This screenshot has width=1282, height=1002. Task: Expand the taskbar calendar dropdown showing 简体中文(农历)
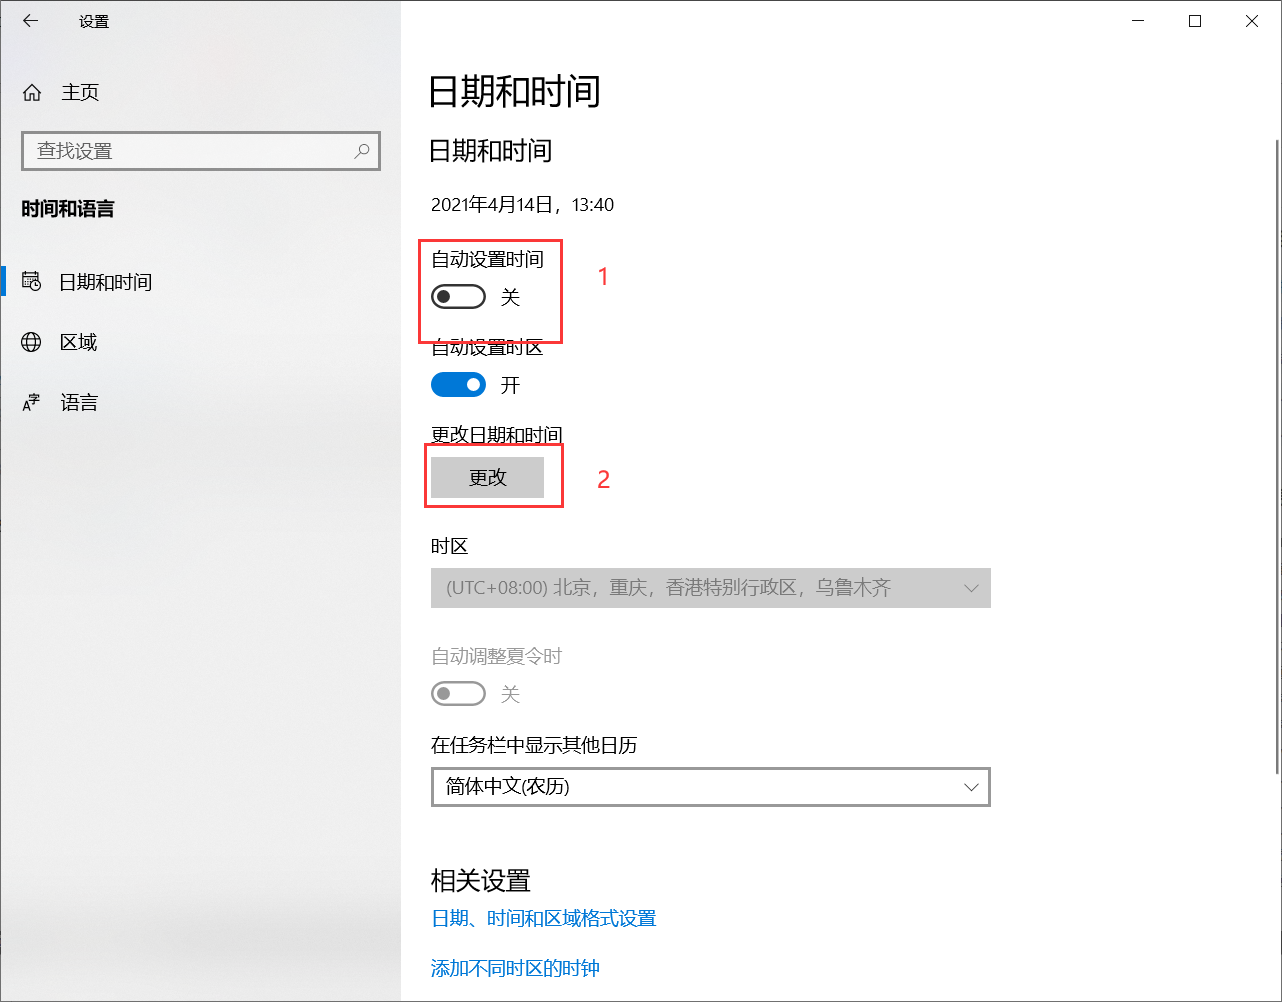pyautogui.click(x=710, y=787)
